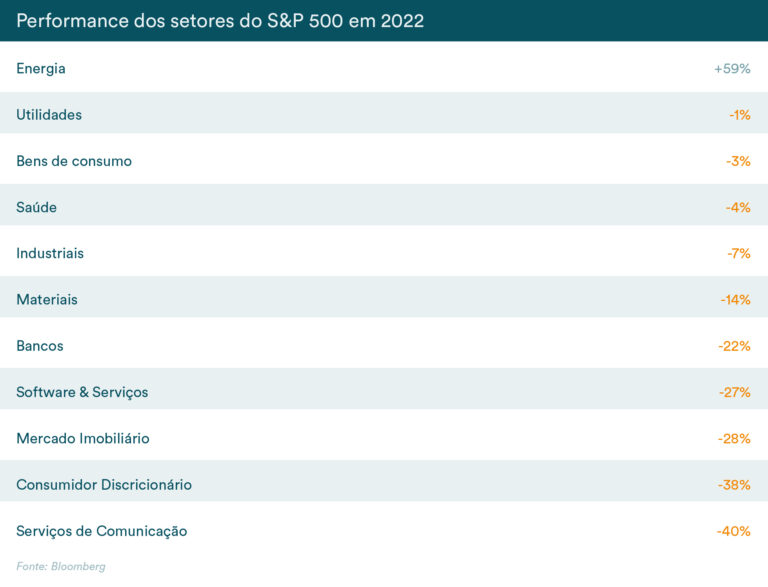Select the Saúde sector label
Image resolution: width=768 pixels, height=587 pixels.
(x=37, y=207)
